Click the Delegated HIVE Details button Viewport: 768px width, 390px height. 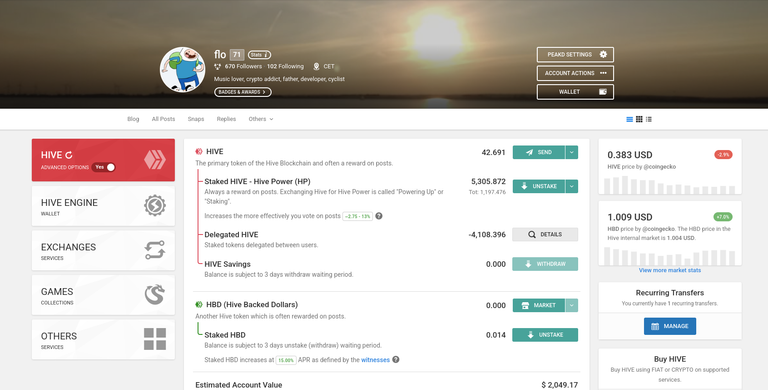[x=545, y=235]
